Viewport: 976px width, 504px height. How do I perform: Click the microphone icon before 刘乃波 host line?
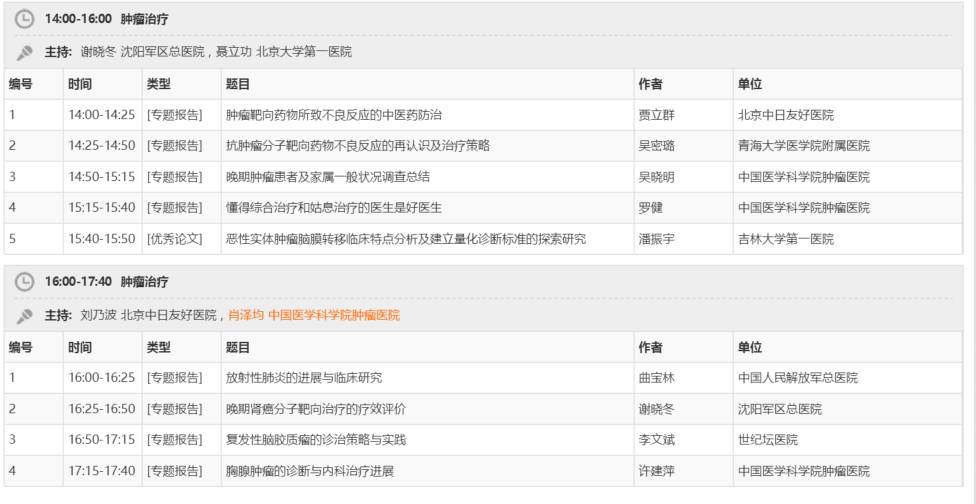tap(24, 315)
